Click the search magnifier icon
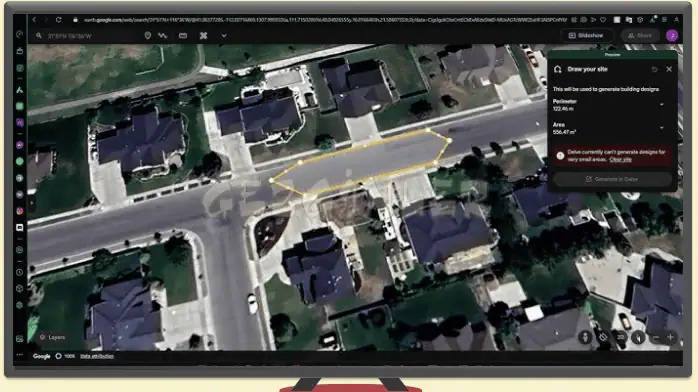Image resolution: width=698 pixels, height=392 pixels. pos(39,36)
